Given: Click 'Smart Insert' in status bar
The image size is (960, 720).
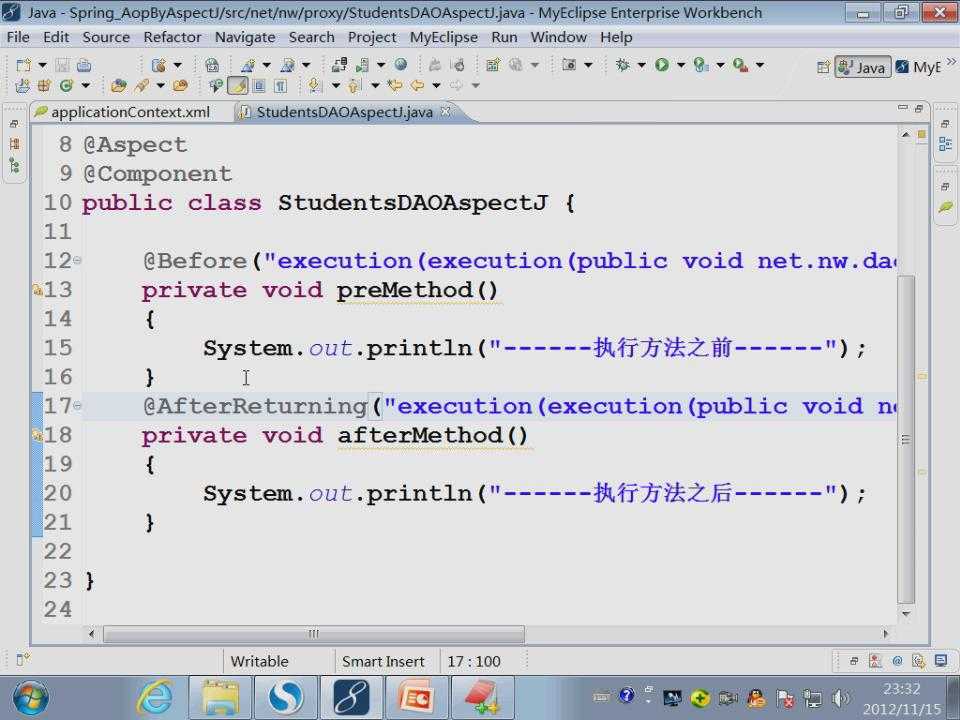Looking at the screenshot, I should (x=383, y=662).
